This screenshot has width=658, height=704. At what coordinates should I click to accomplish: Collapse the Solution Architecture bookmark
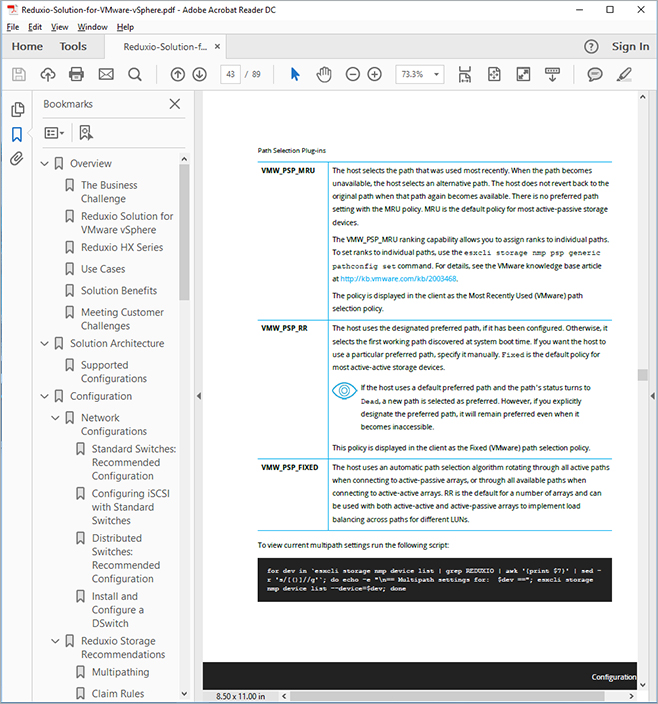click(44, 343)
